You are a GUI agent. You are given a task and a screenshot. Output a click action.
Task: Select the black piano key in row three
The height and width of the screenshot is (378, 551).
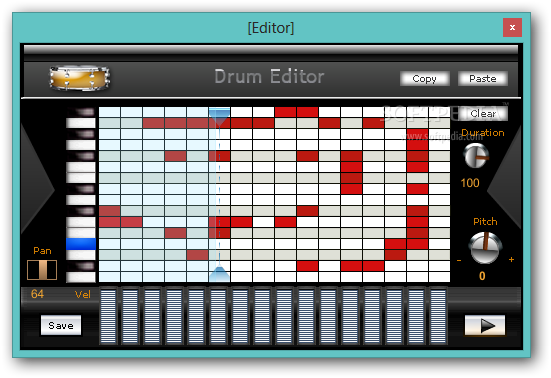(81, 134)
